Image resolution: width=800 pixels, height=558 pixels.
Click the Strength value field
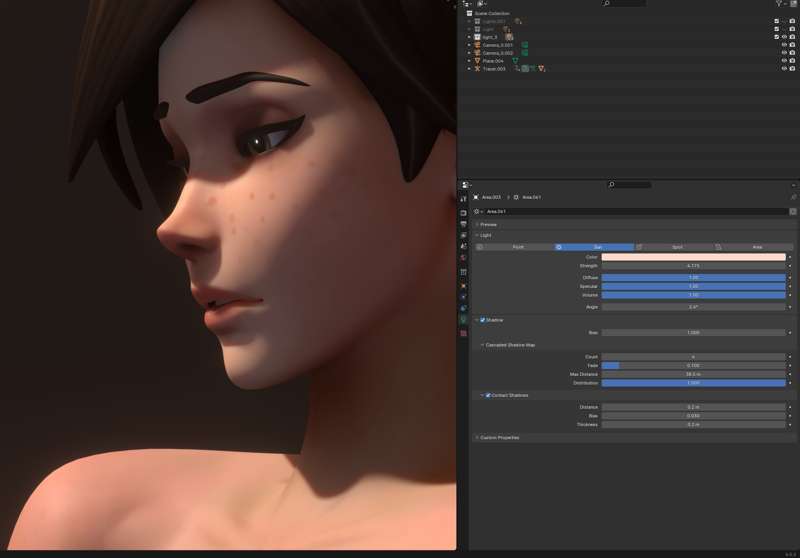693,266
